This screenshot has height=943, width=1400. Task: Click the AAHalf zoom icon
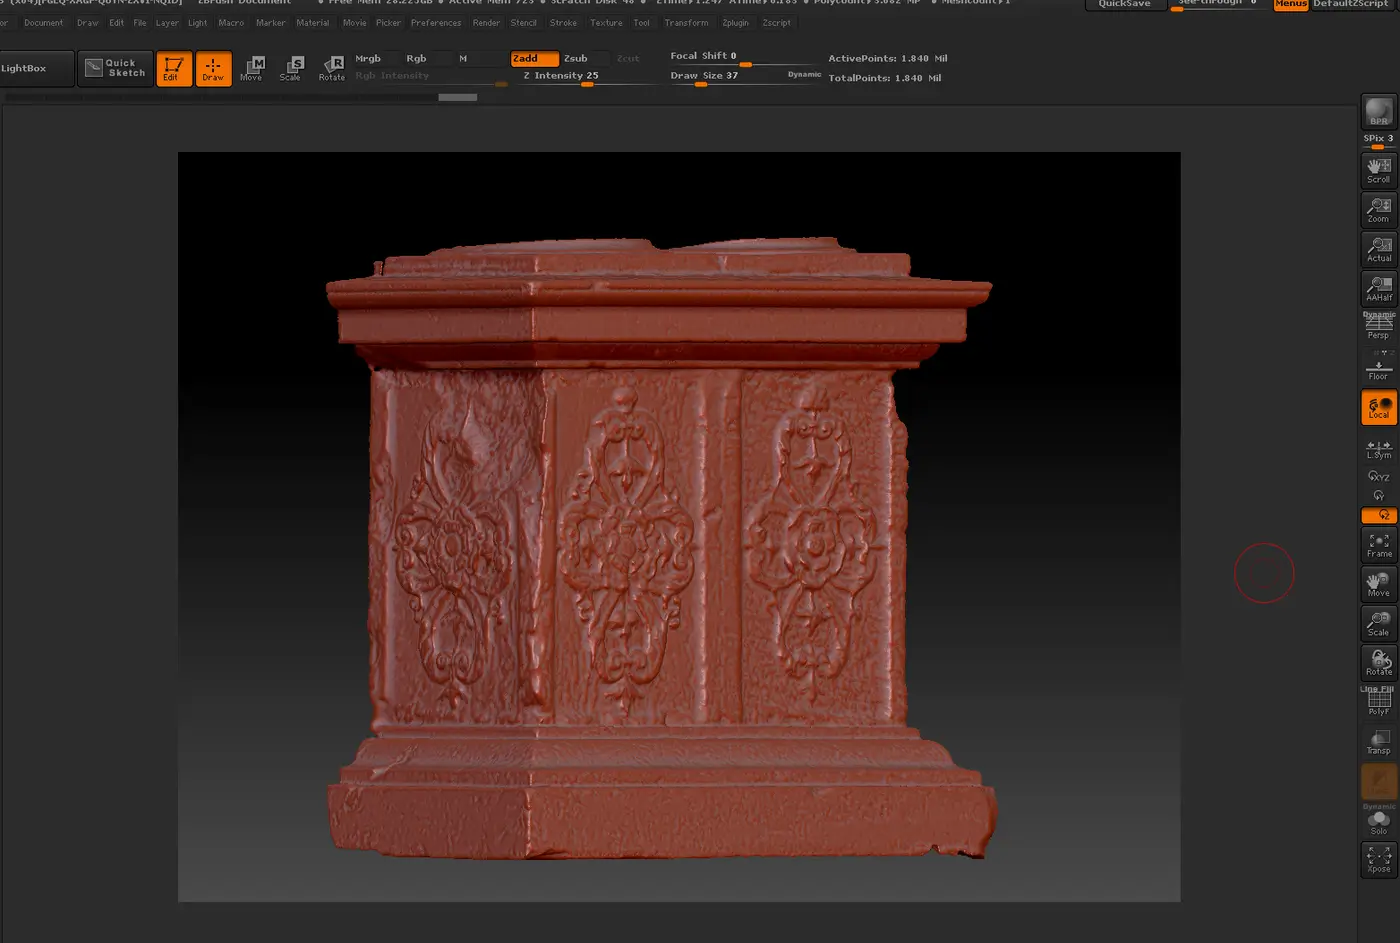click(1379, 288)
